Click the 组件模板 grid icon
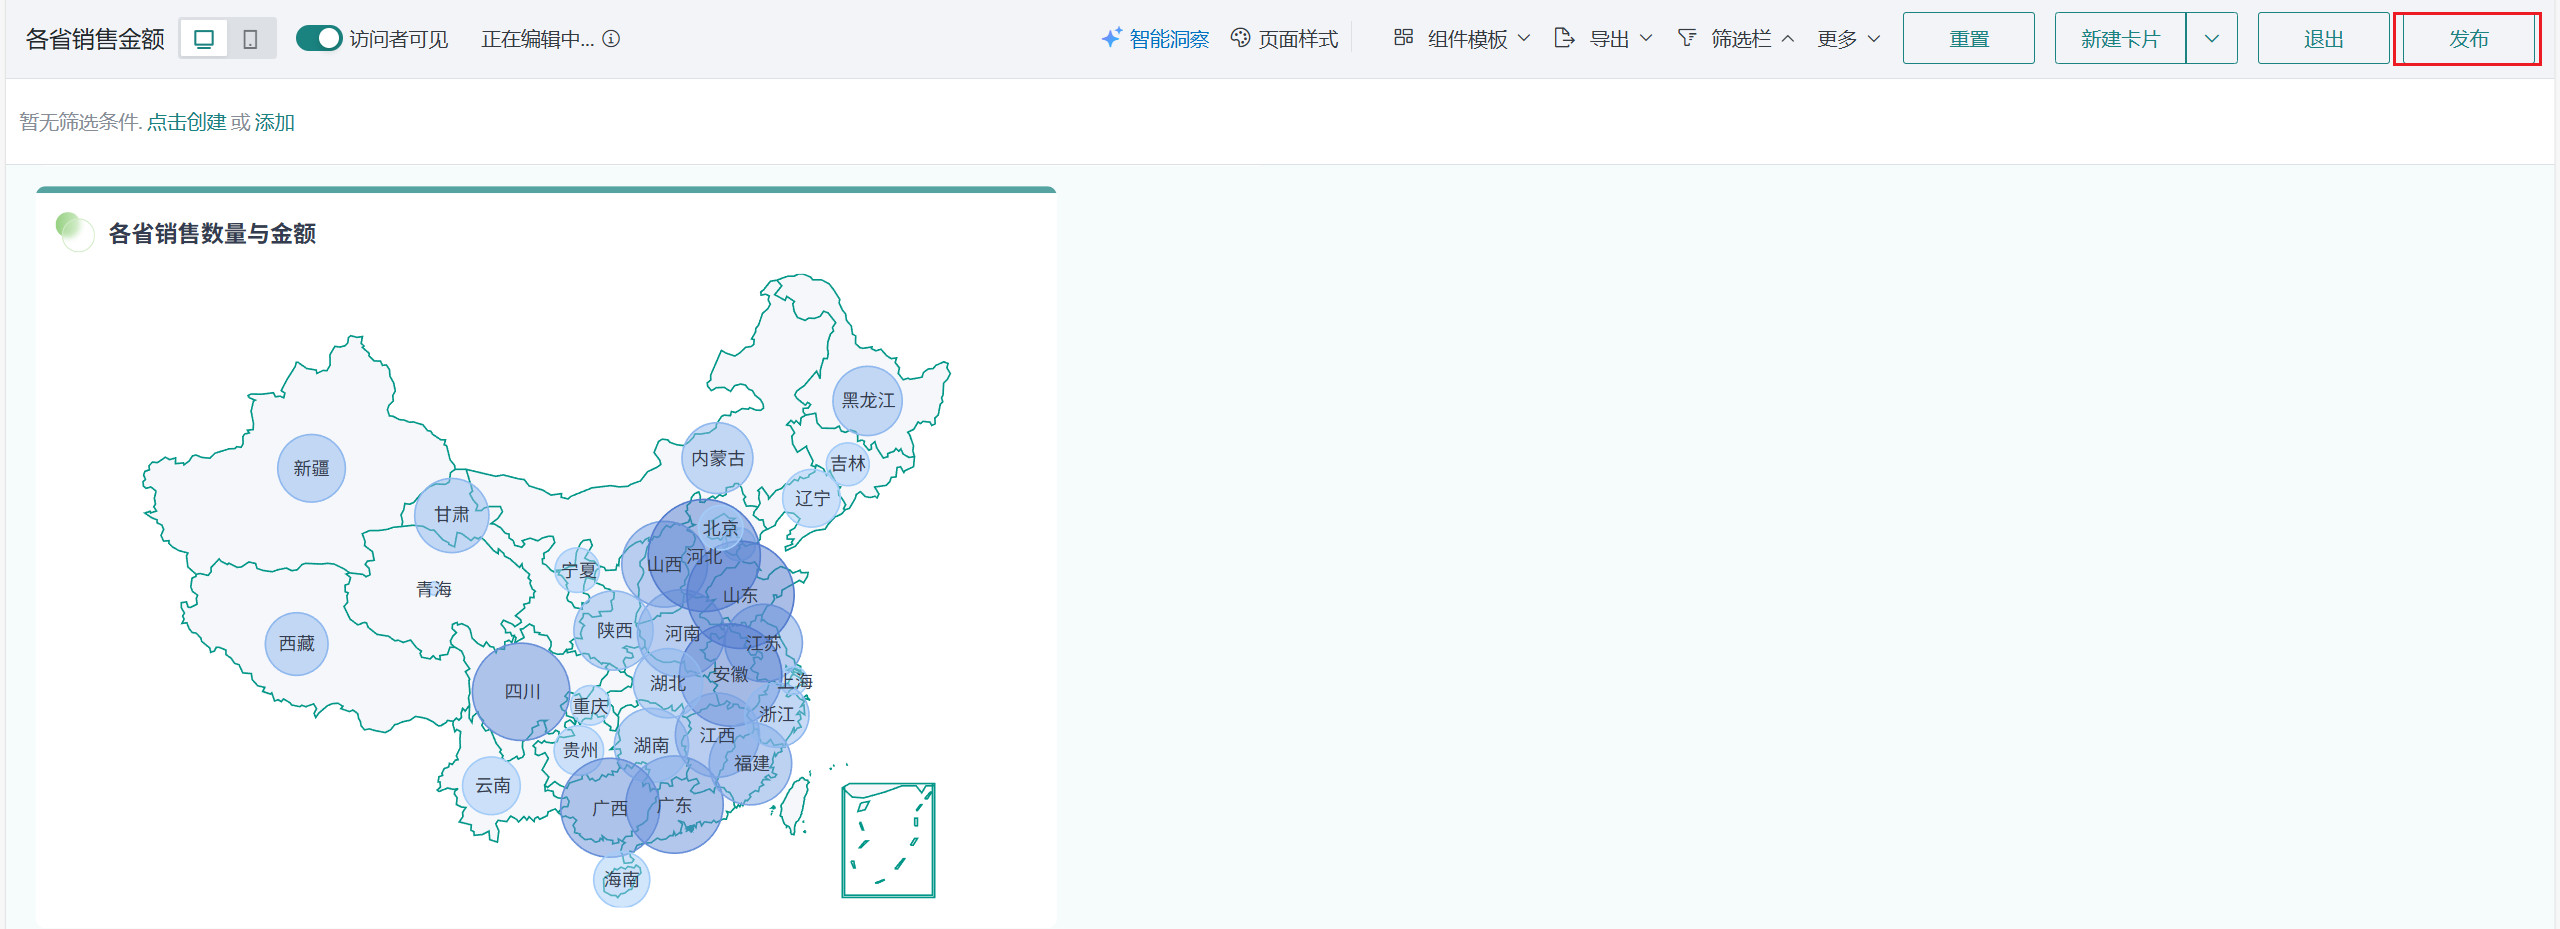The height and width of the screenshot is (929, 2560). (1403, 38)
